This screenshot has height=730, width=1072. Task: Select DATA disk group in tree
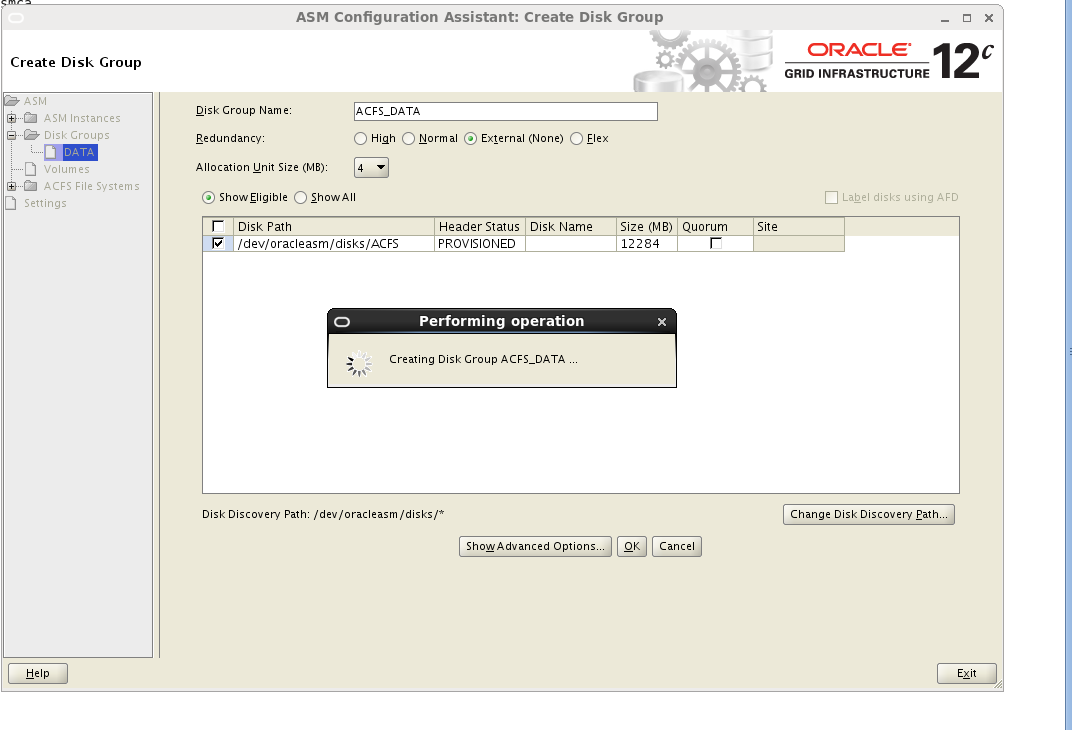click(x=79, y=152)
